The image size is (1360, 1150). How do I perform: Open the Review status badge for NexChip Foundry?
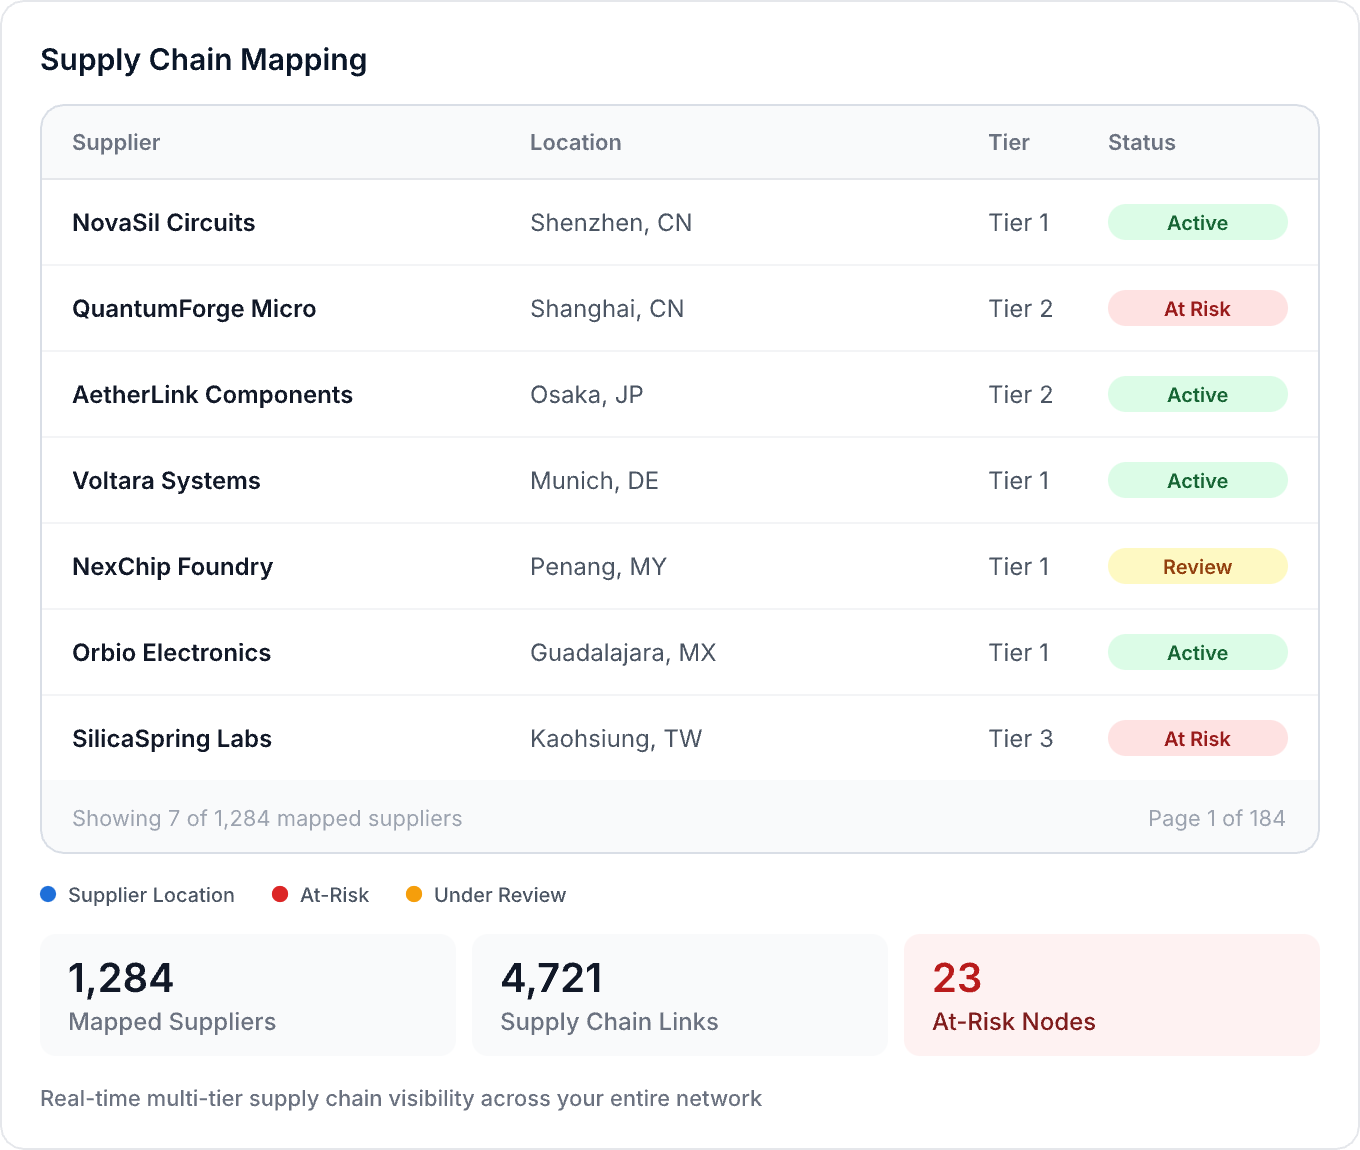coord(1197,566)
